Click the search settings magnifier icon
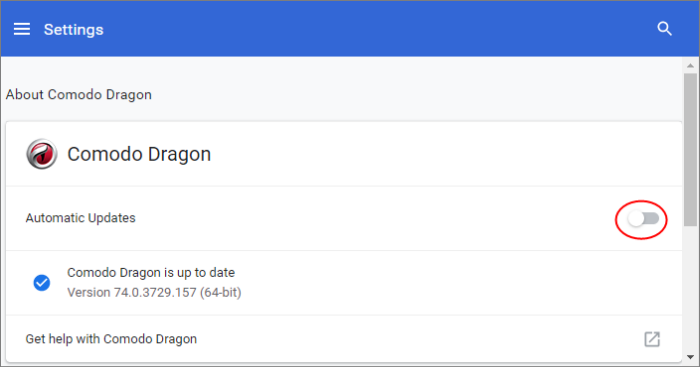Image resolution: width=700 pixels, height=367 pixels. [664, 29]
